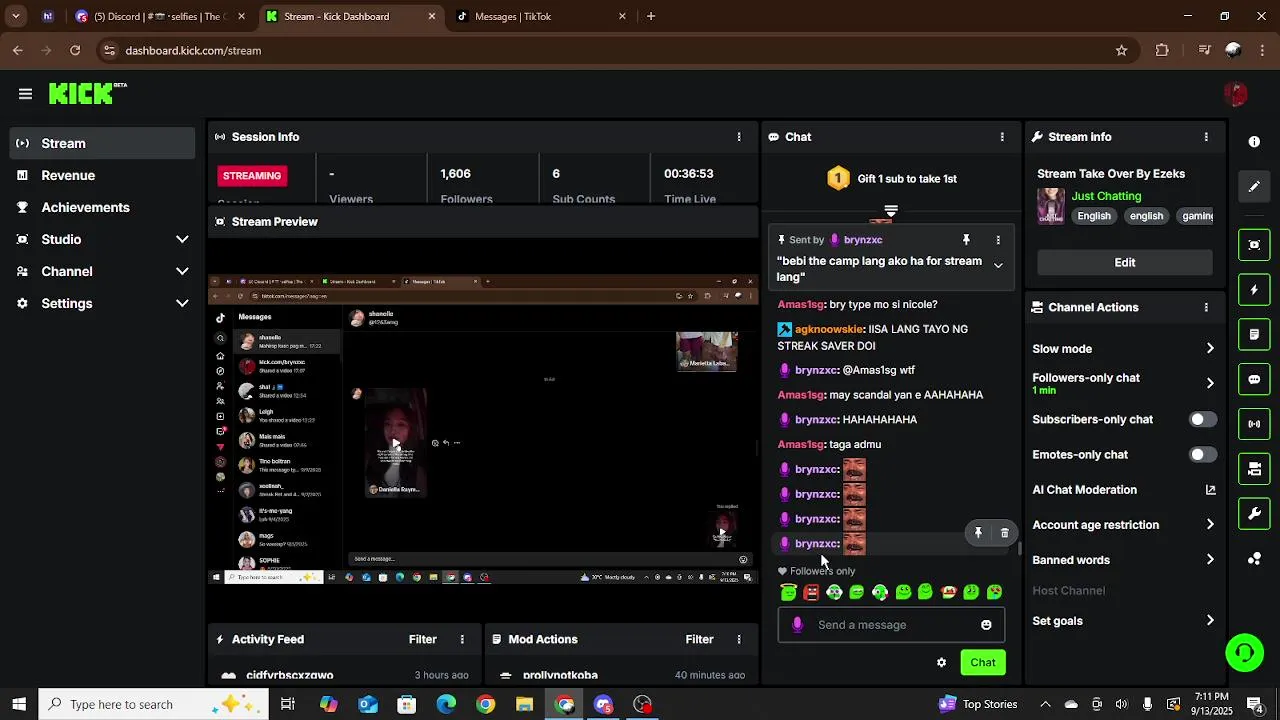Click Filter in Mod Actions
The height and width of the screenshot is (720, 1280).
coord(700,640)
